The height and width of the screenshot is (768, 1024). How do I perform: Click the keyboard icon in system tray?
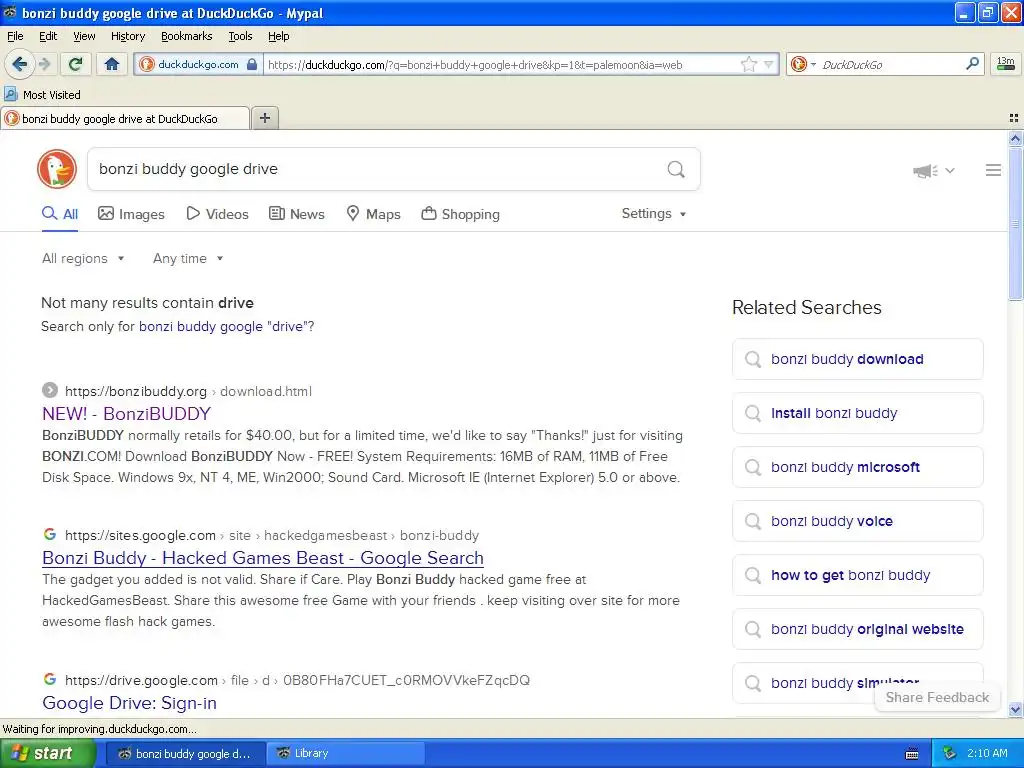click(912, 754)
